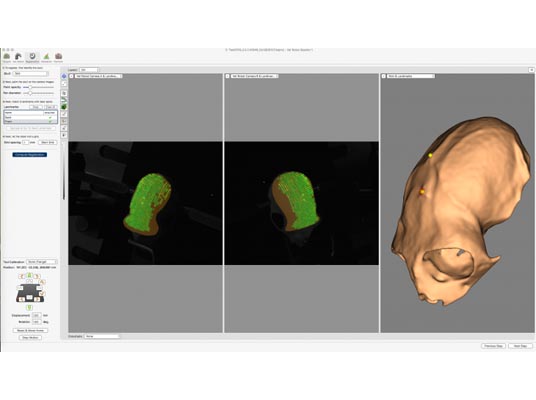The width and height of the screenshot is (536, 400).
Task: Select the first landmark row in the table
Action: point(30,117)
